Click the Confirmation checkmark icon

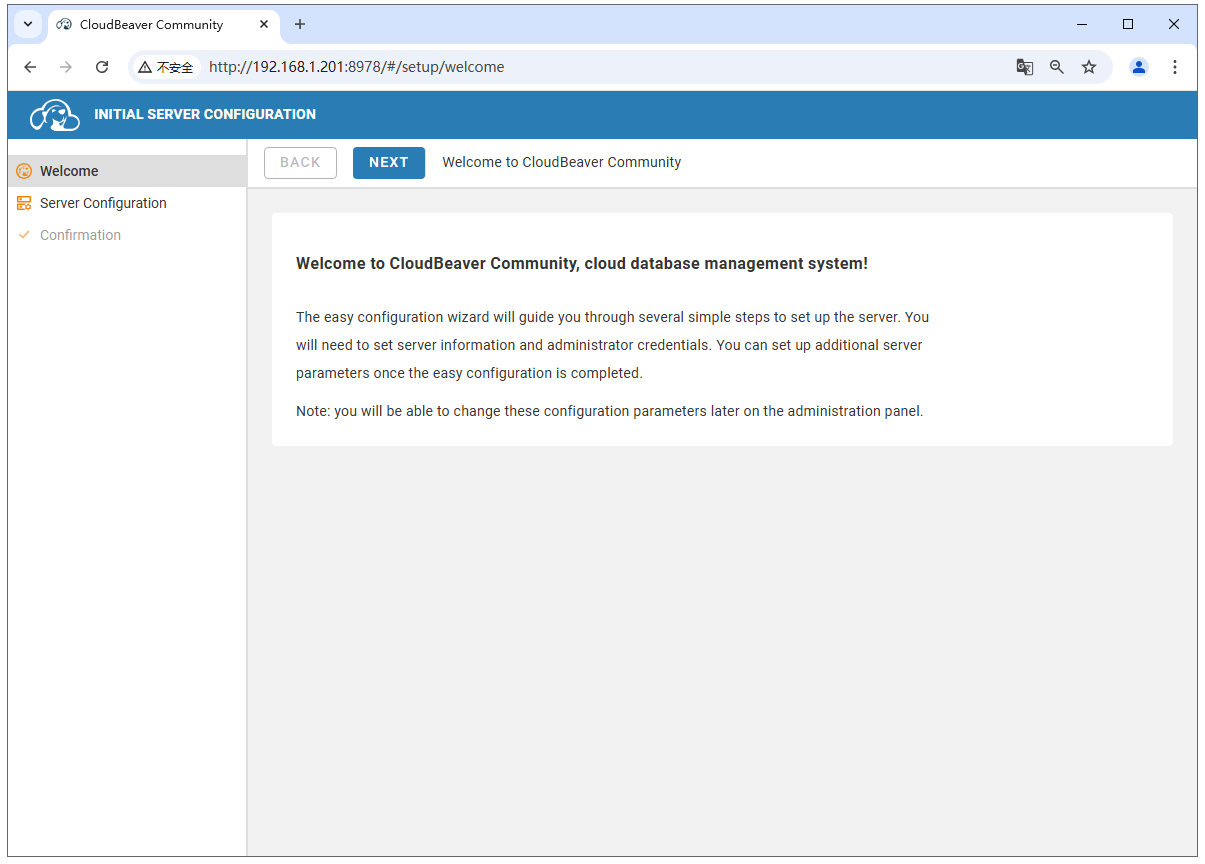click(x=24, y=235)
